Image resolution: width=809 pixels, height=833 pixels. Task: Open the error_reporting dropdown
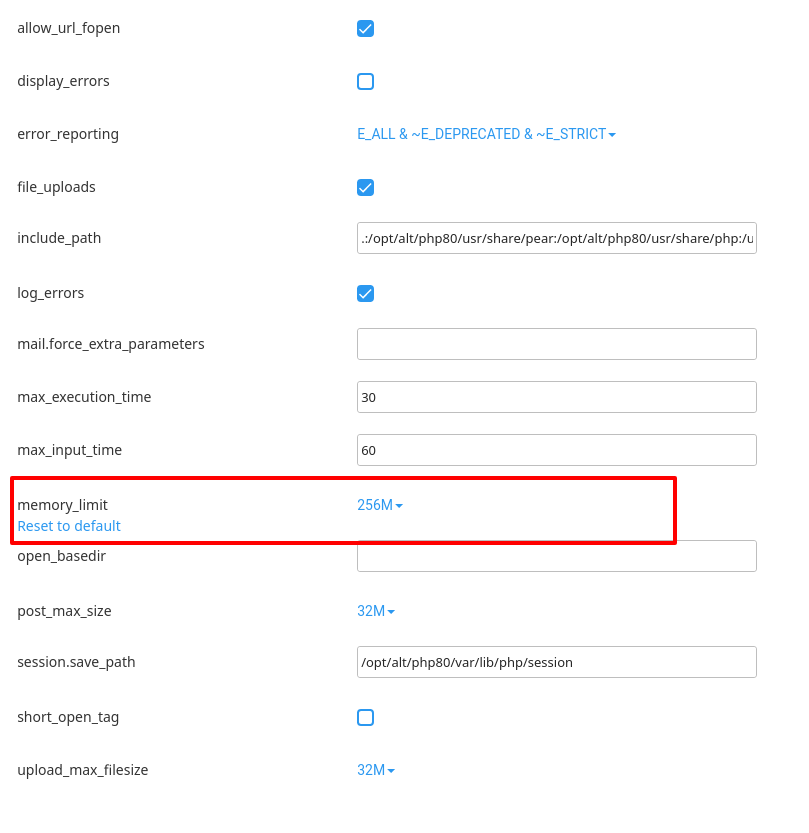[x=486, y=134]
